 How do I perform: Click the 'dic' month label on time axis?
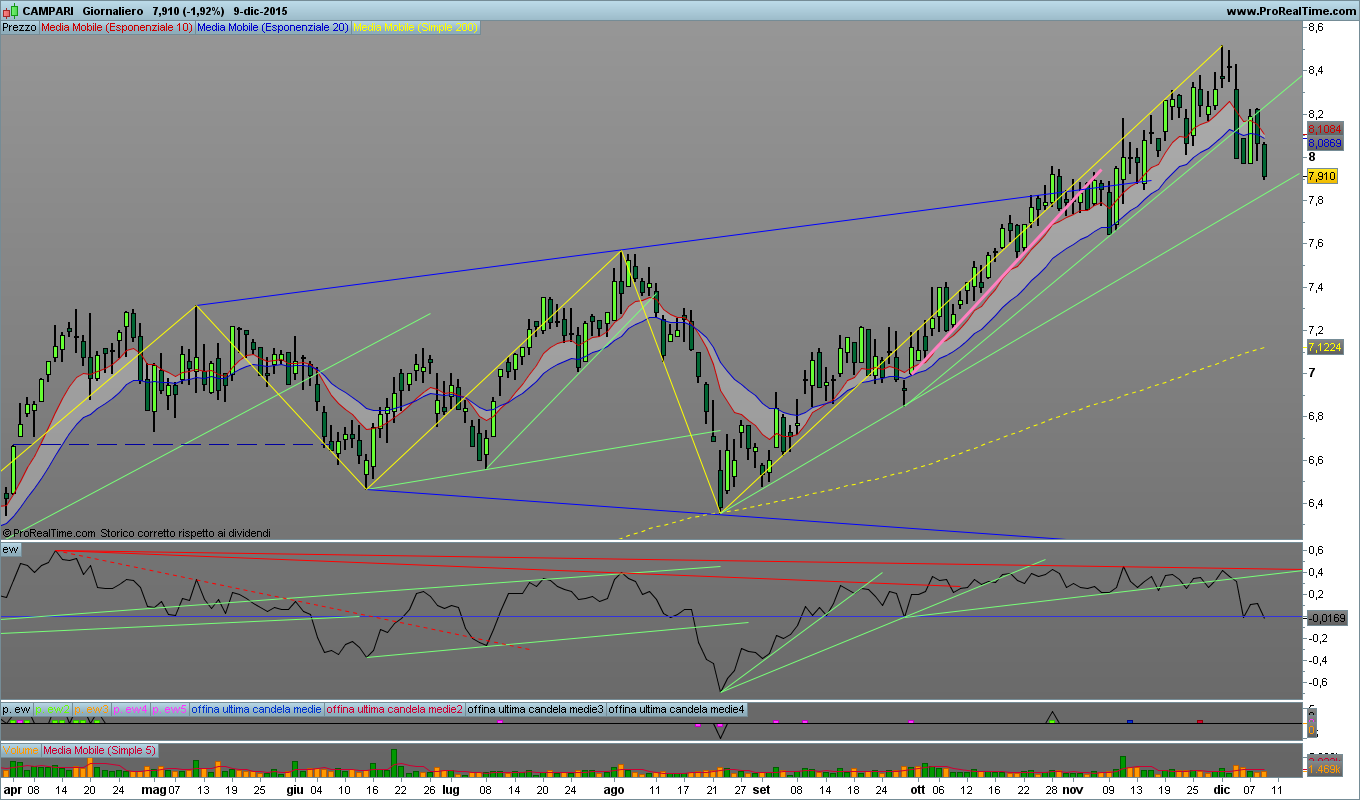[1221, 789]
